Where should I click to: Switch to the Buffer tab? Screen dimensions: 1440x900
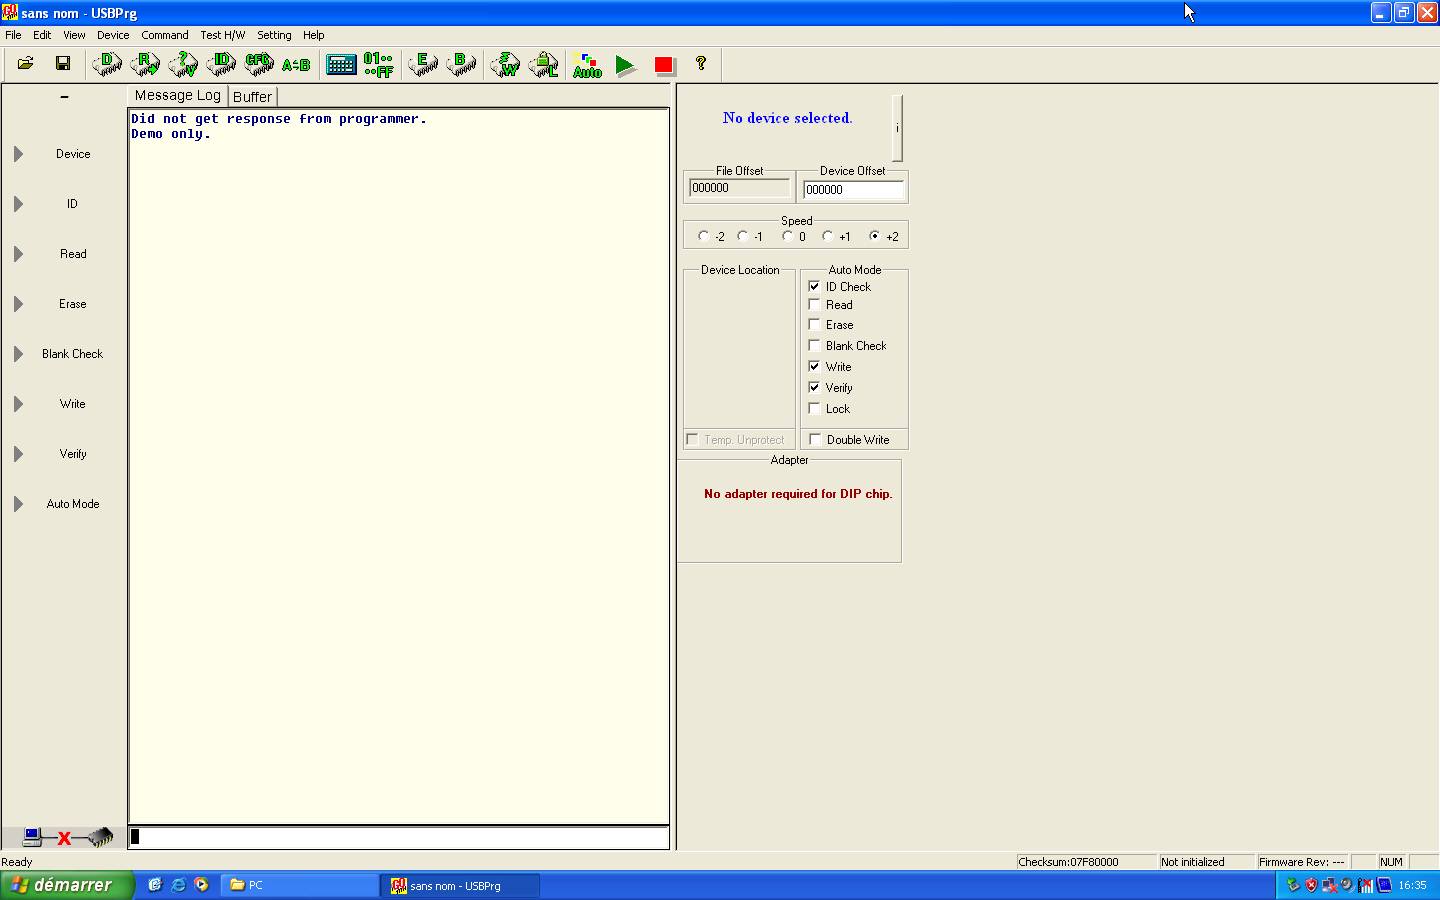pyautogui.click(x=252, y=97)
